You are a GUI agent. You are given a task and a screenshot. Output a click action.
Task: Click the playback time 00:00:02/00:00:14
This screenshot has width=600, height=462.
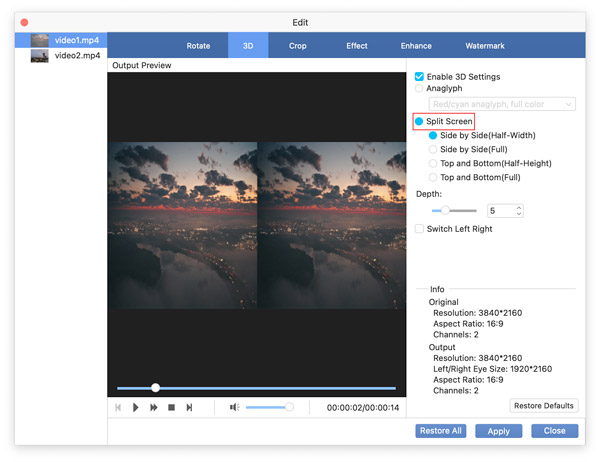[x=363, y=408]
